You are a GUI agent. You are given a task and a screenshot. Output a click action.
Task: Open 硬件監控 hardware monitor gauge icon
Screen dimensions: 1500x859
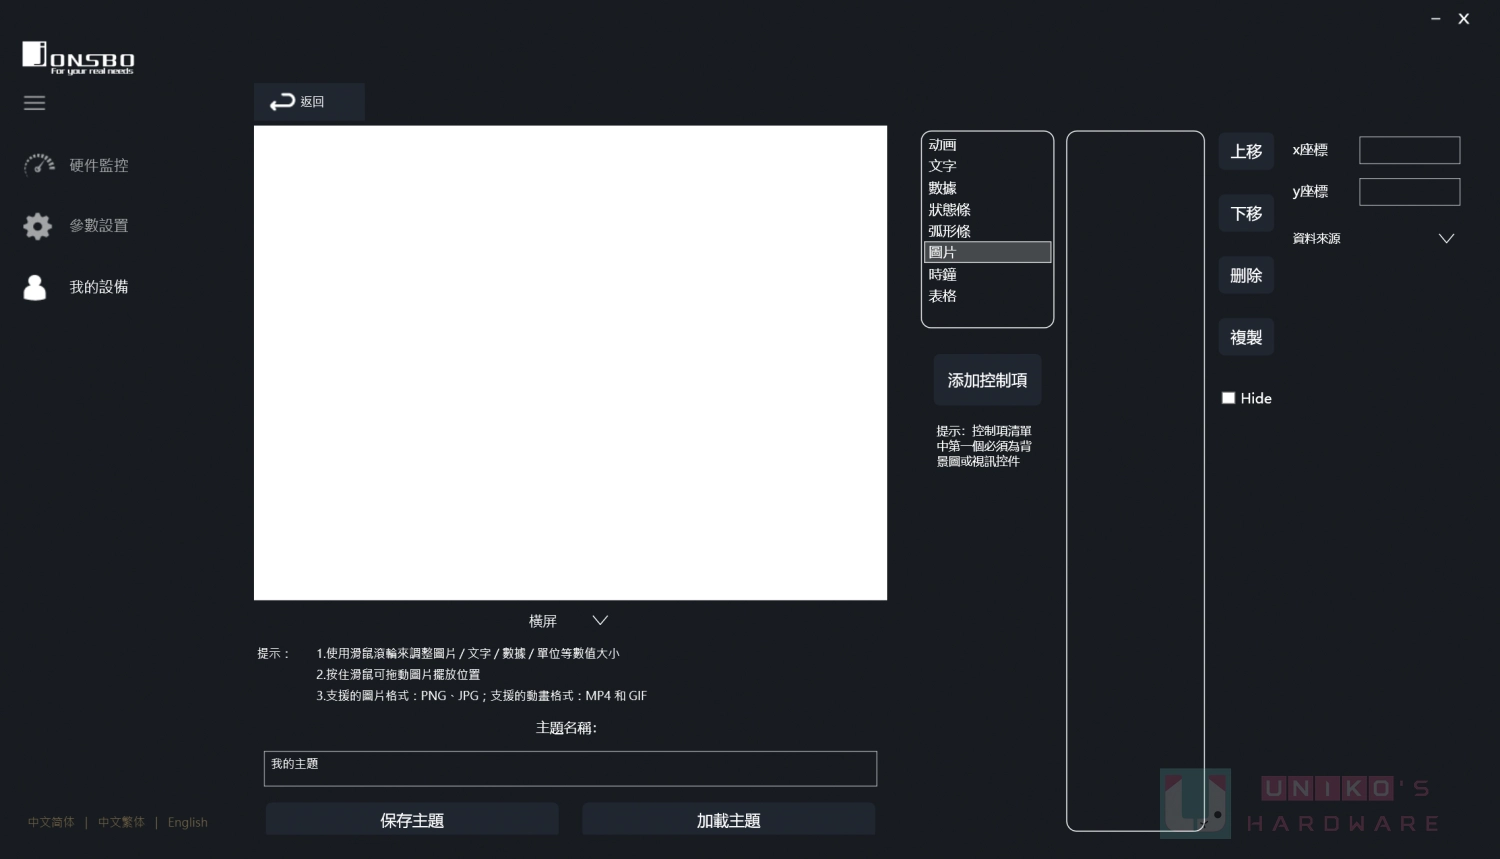pos(39,165)
